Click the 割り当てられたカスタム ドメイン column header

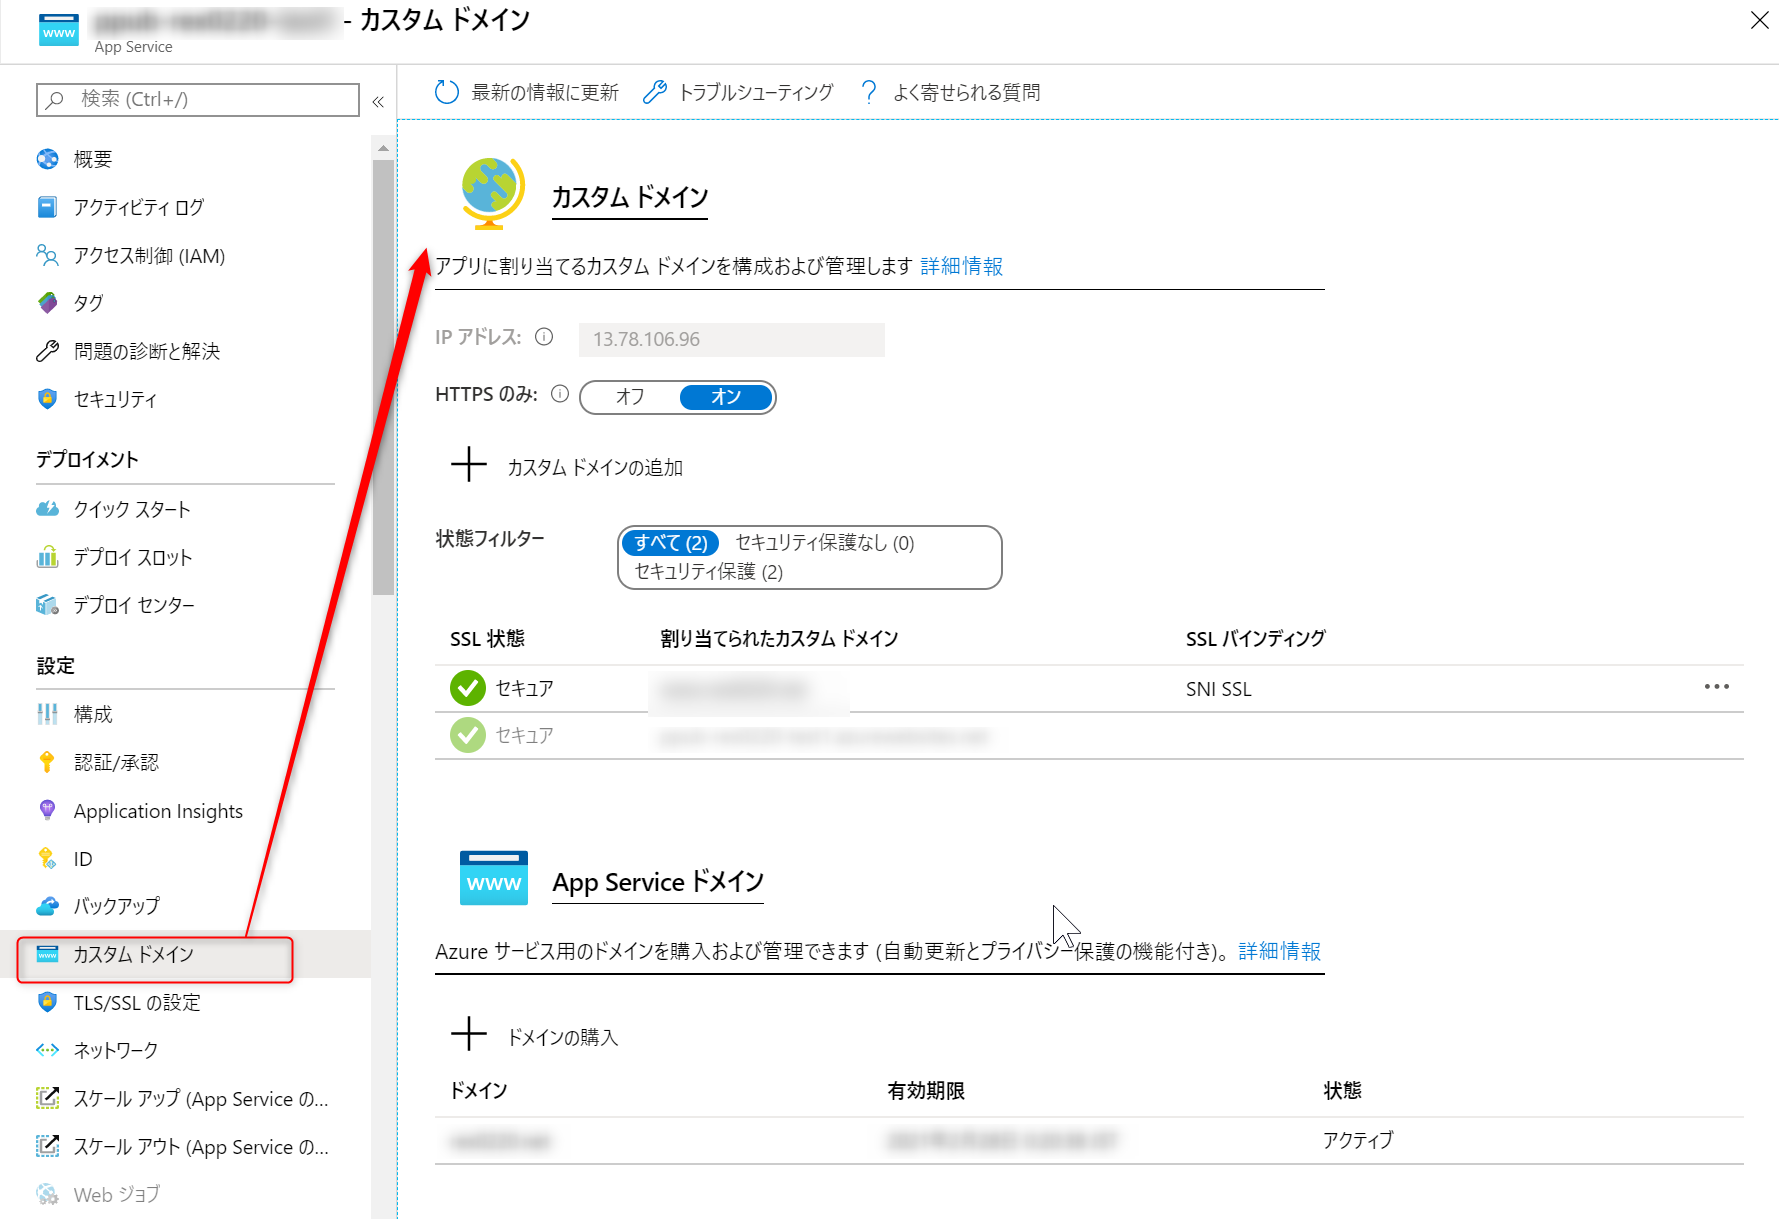[x=779, y=638]
